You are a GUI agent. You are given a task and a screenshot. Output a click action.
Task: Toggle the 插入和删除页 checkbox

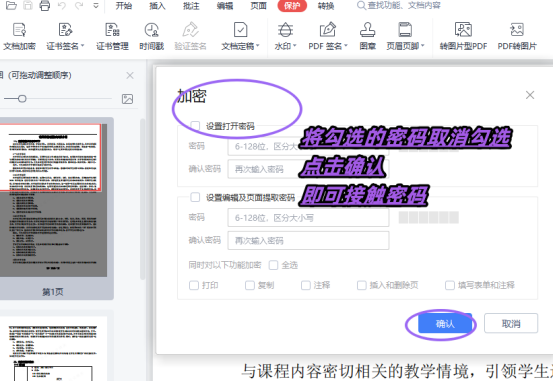click(x=361, y=285)
